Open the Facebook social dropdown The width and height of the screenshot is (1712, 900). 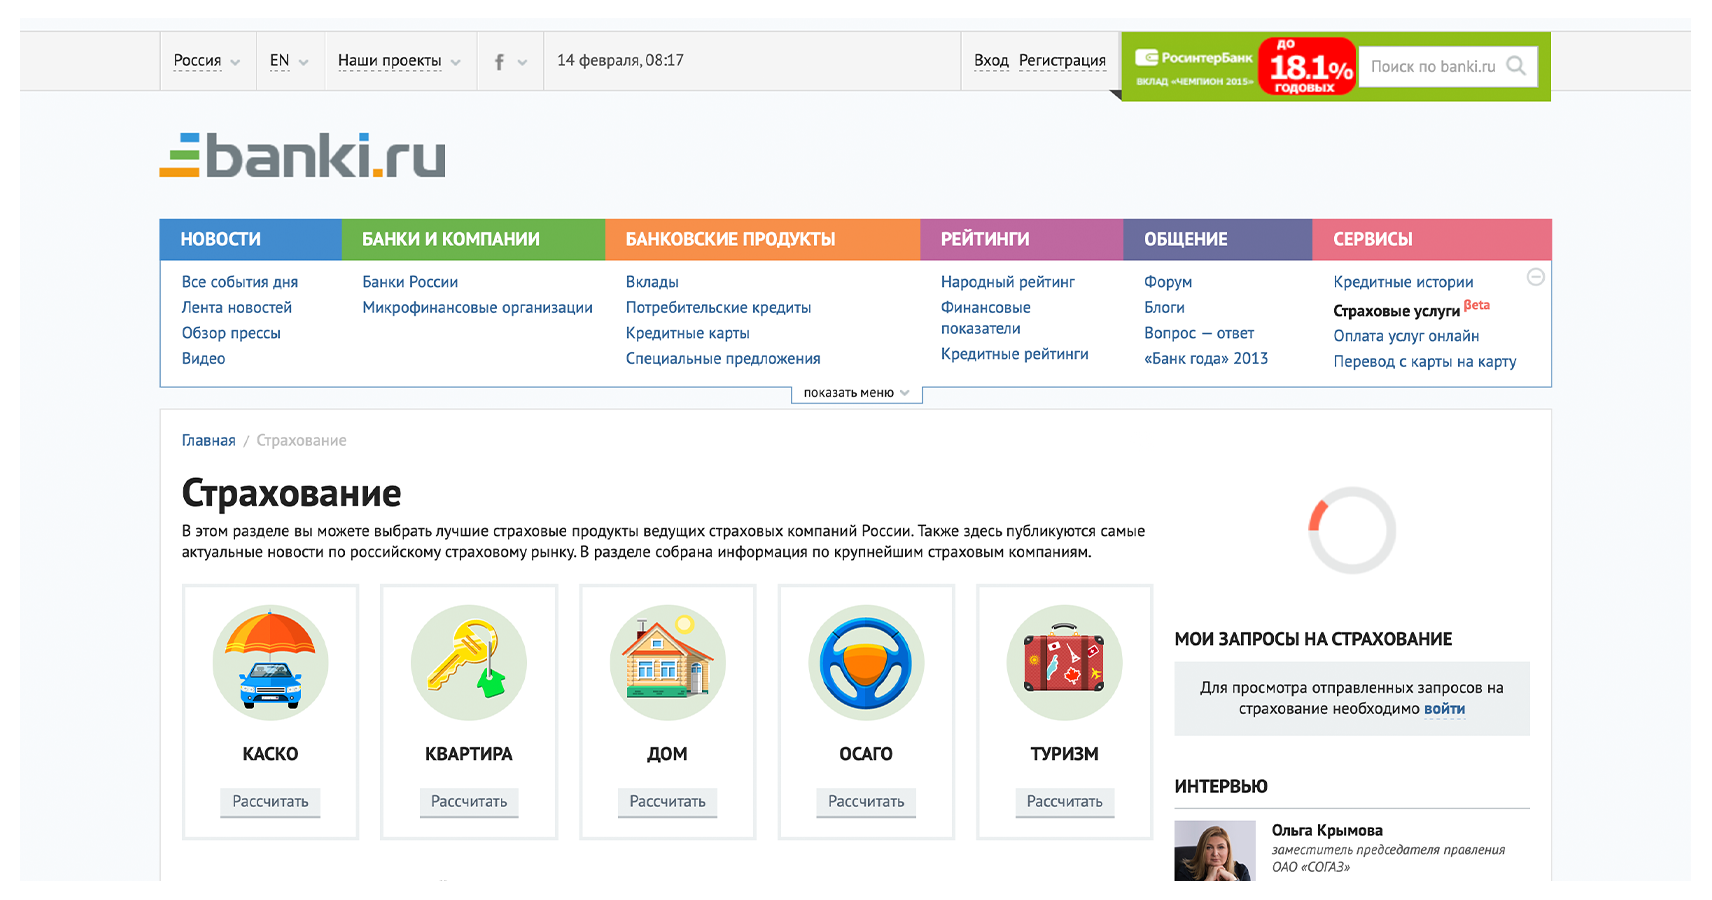(x=509, y=62)
